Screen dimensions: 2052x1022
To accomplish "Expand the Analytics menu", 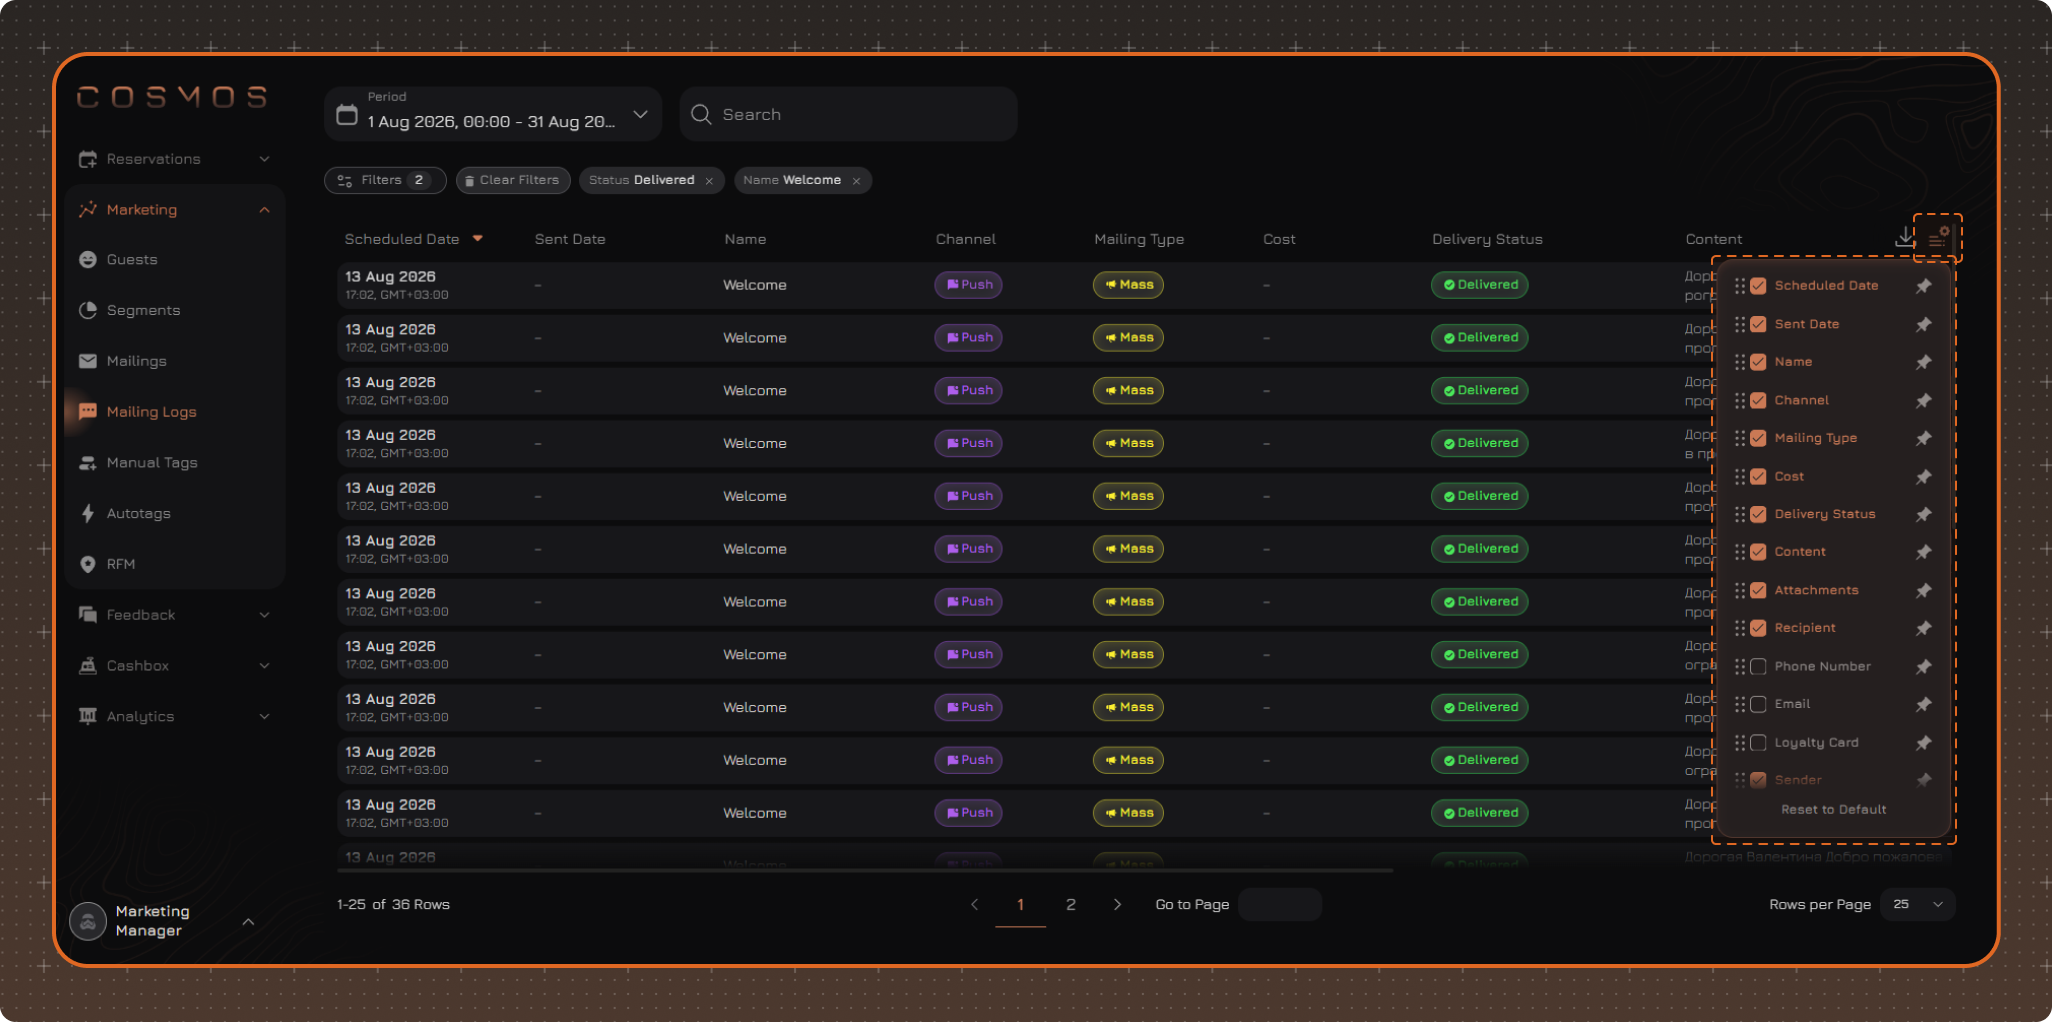I will pyautogui.click(x=264, y=716).
